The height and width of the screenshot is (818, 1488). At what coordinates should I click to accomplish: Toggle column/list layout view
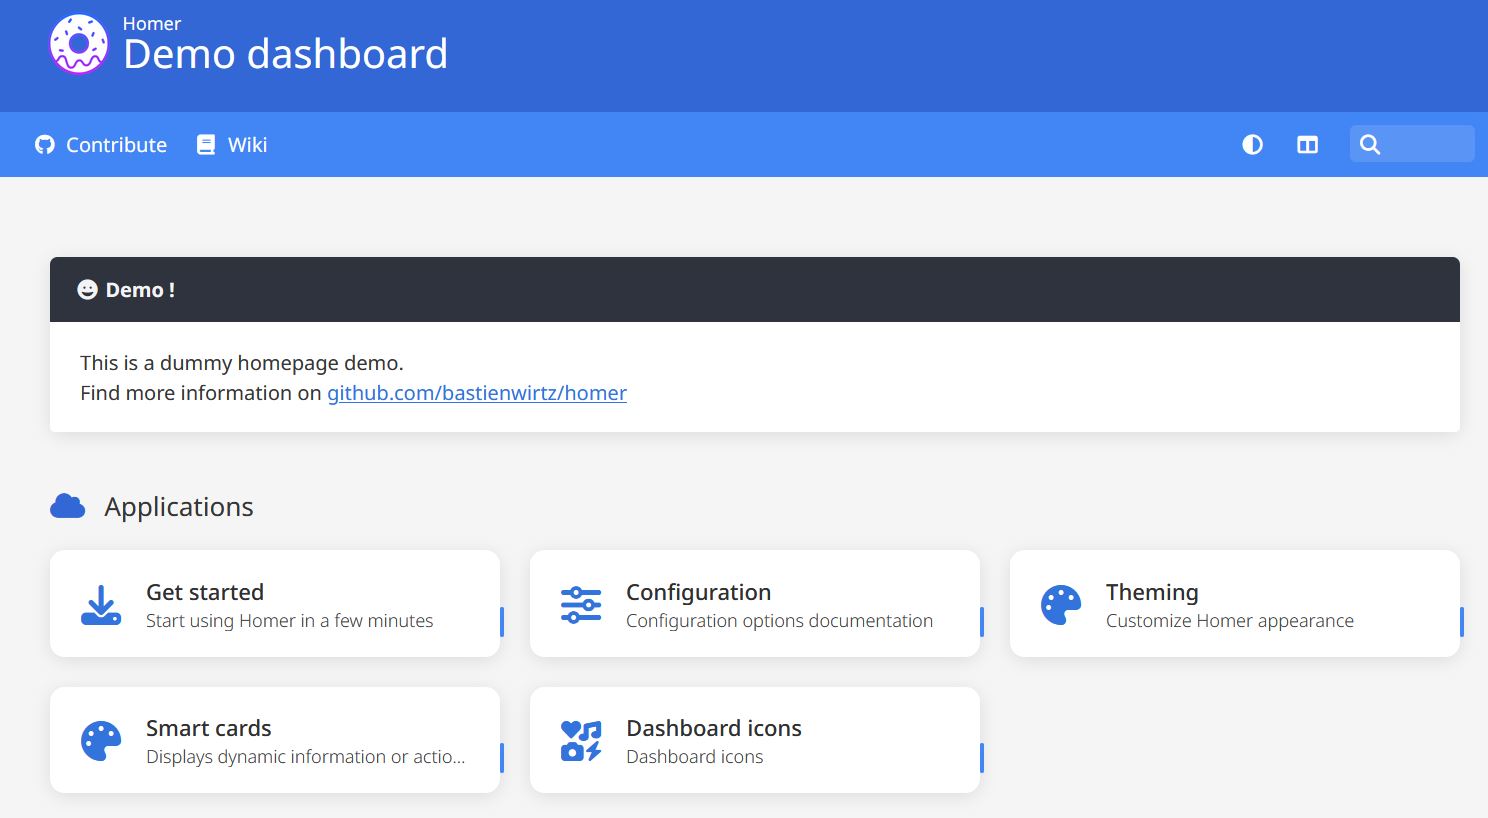1307,145
